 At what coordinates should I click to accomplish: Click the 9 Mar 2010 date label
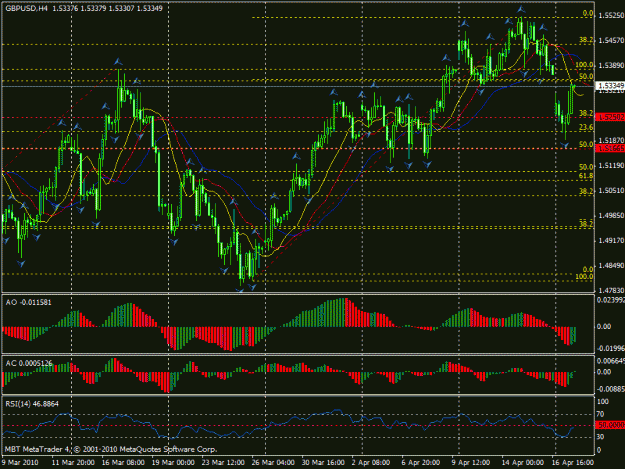(20, 462)
